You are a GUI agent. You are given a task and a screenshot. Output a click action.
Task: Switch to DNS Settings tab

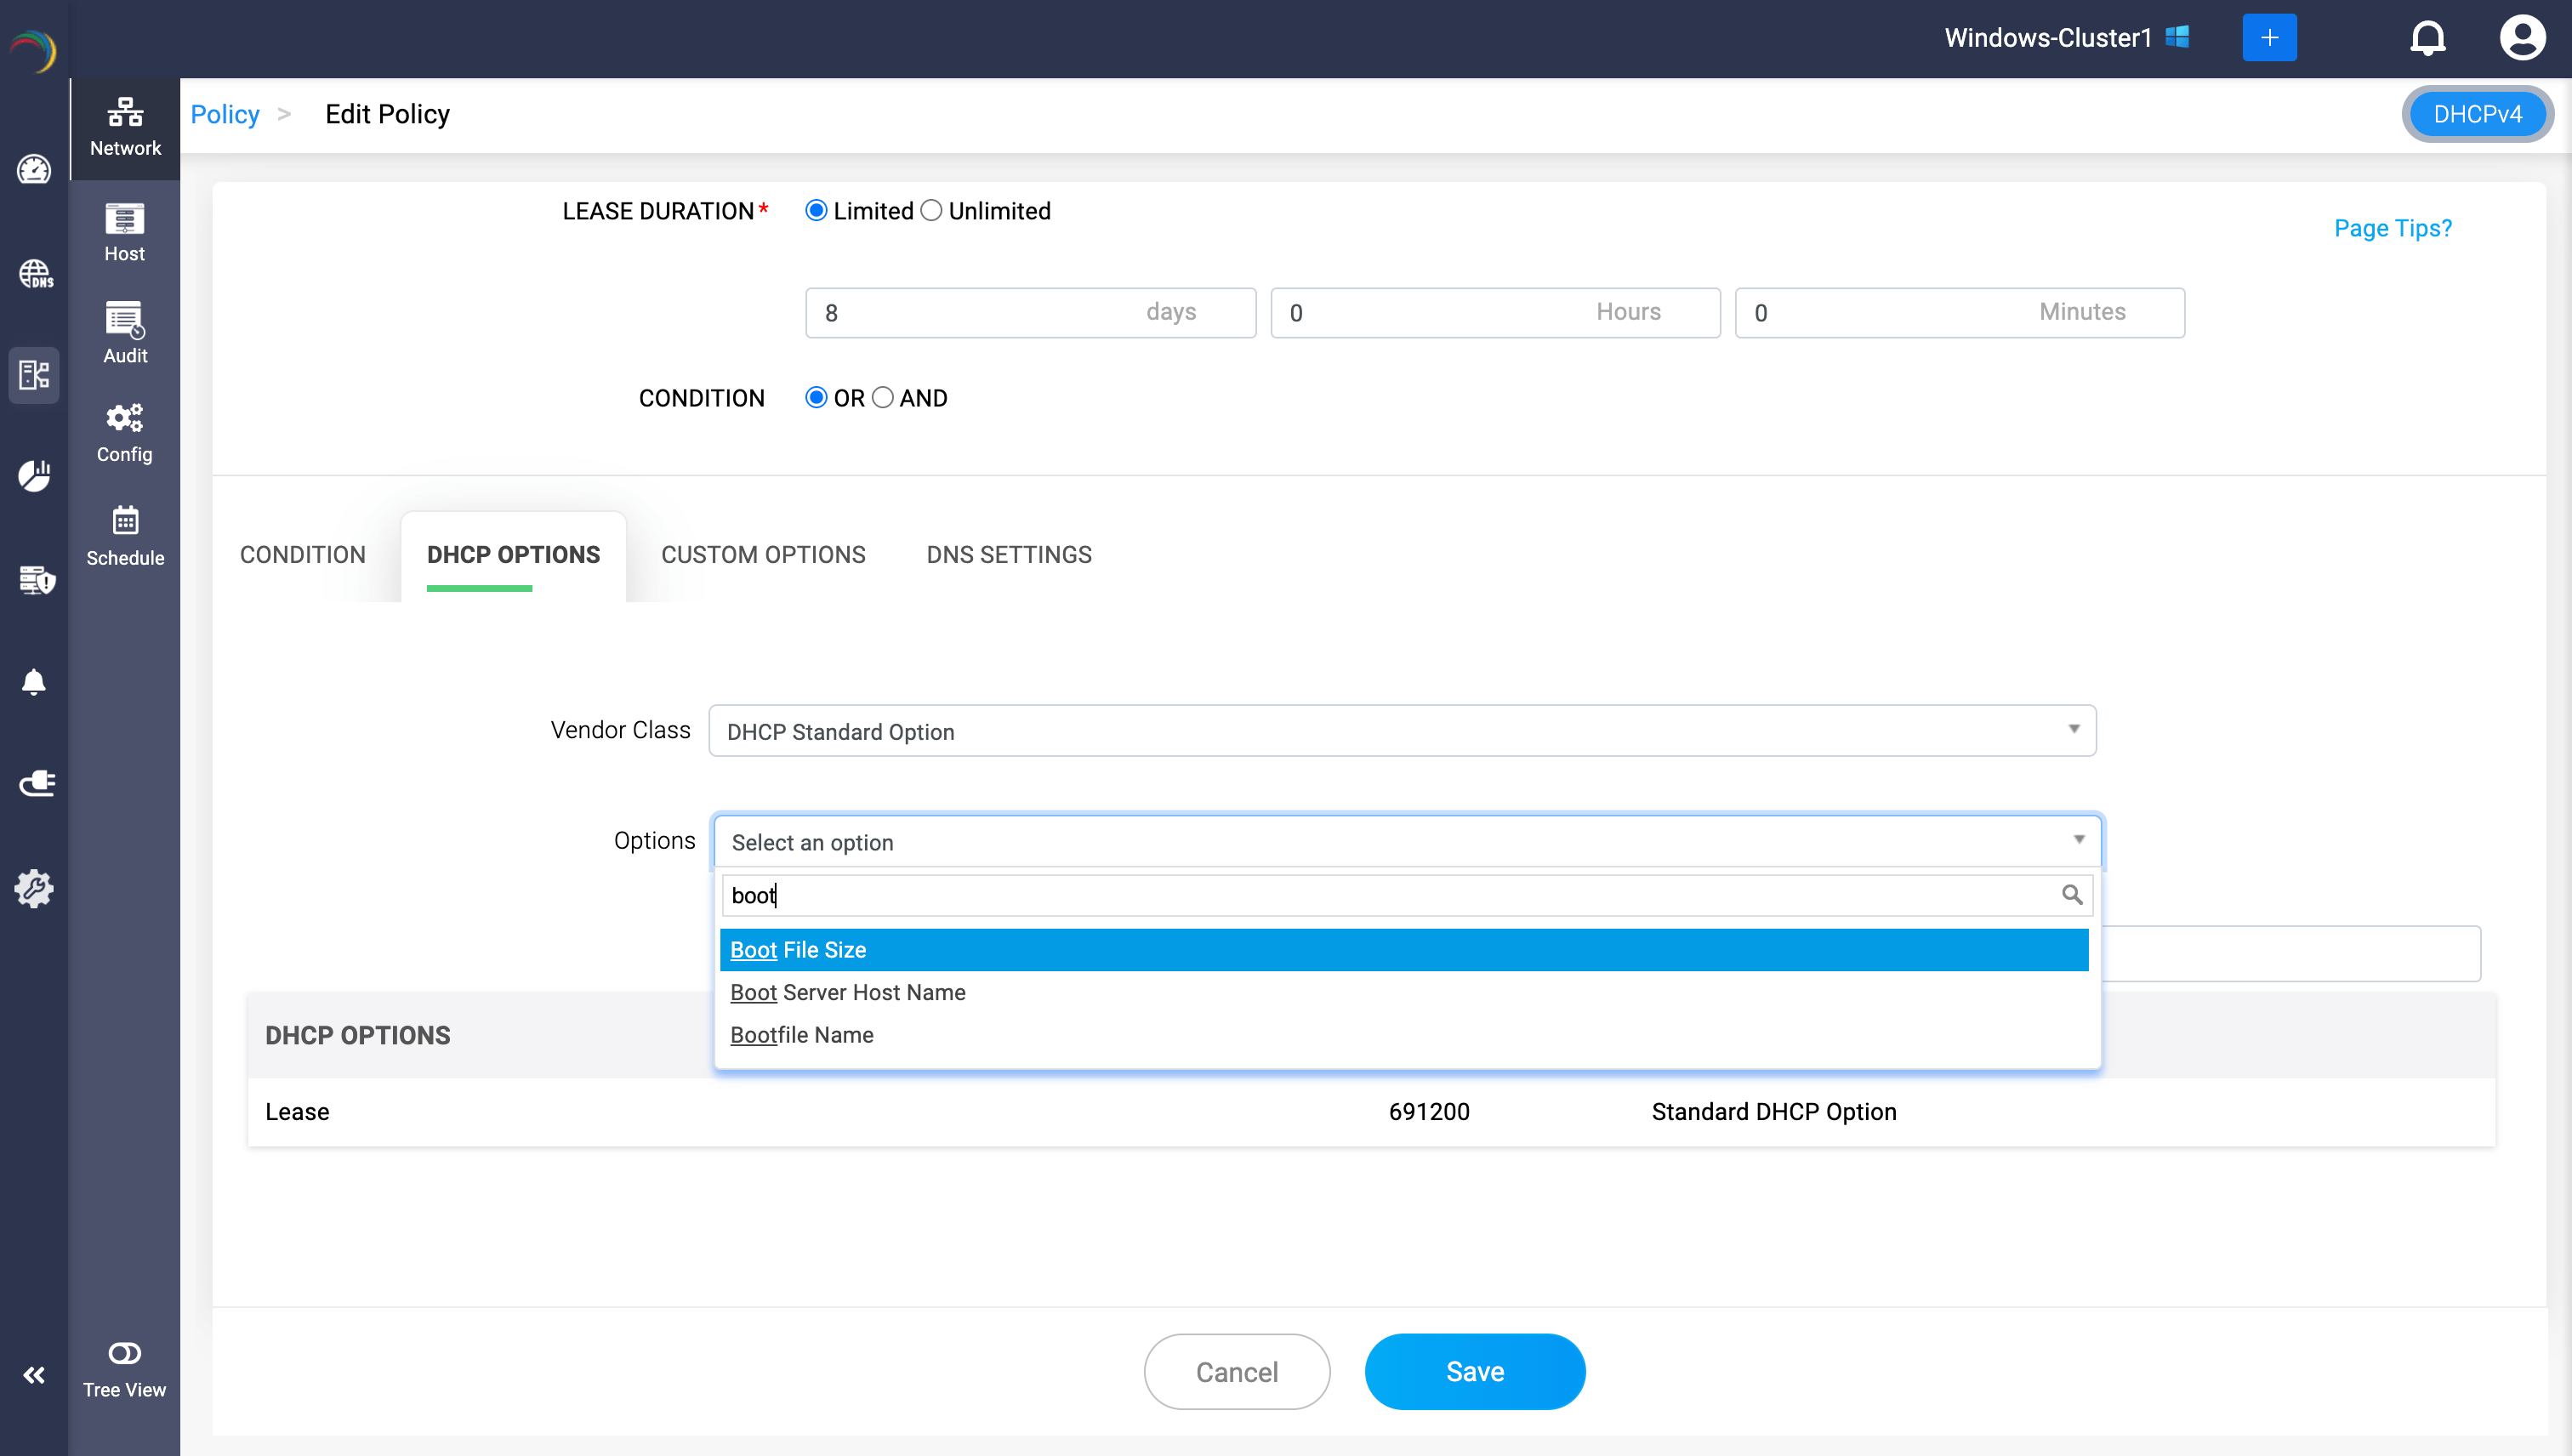(x=1008, y=555)
